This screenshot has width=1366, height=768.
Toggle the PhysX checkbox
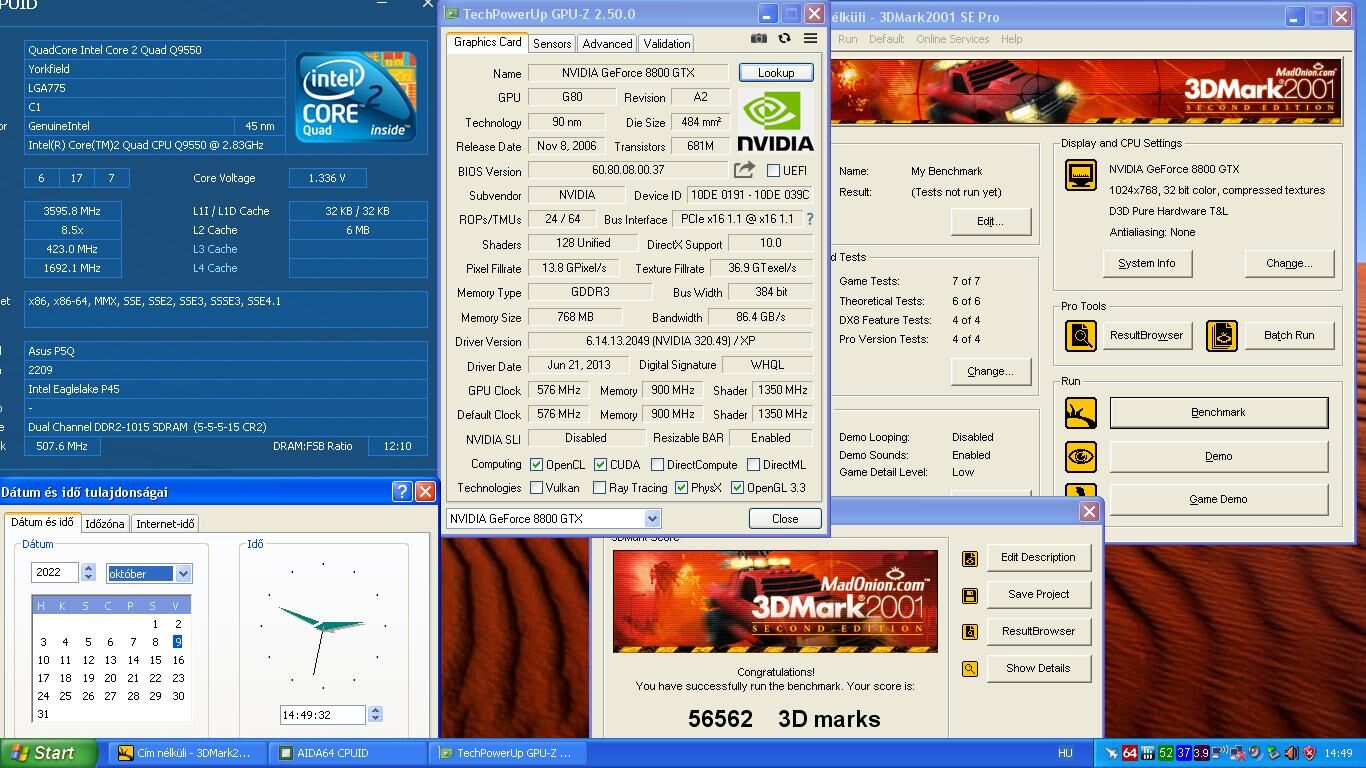tap(681, 488)
